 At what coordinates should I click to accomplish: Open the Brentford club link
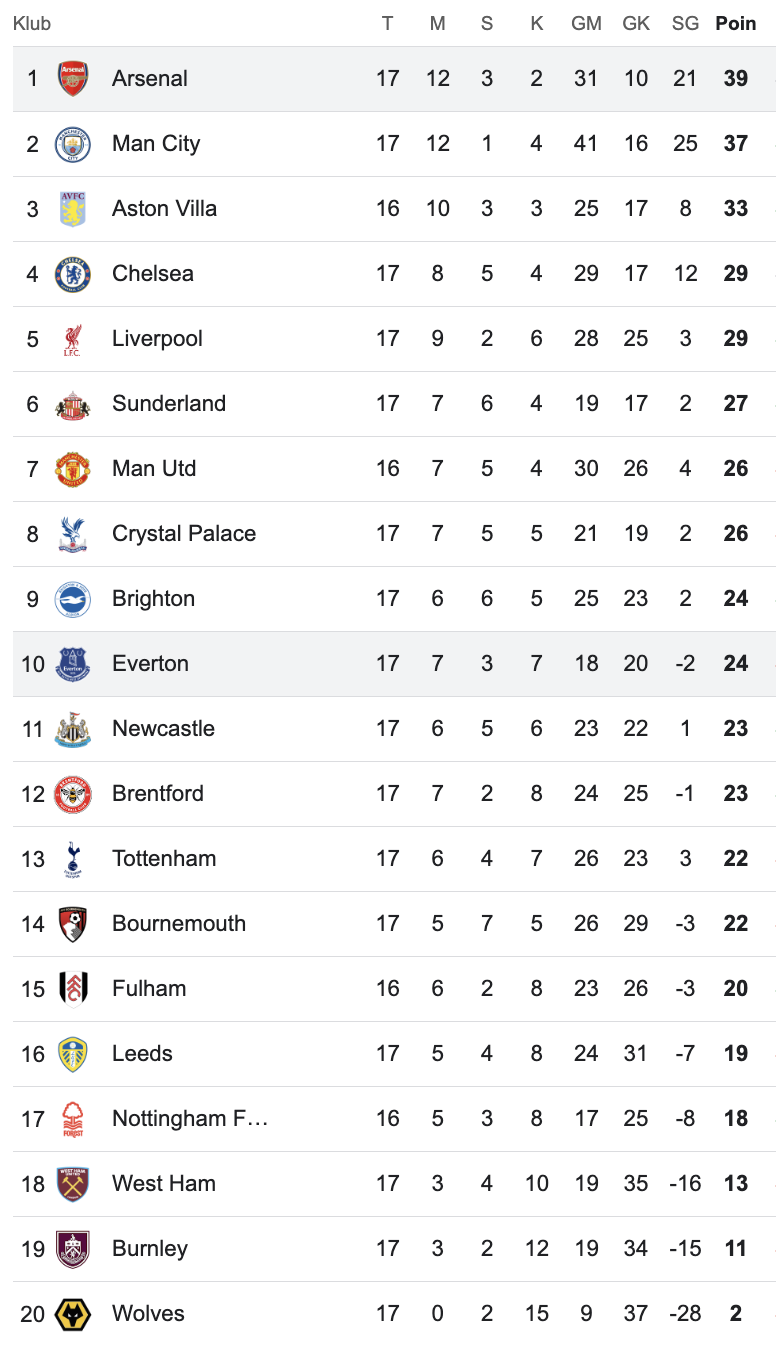pos(158,794)
